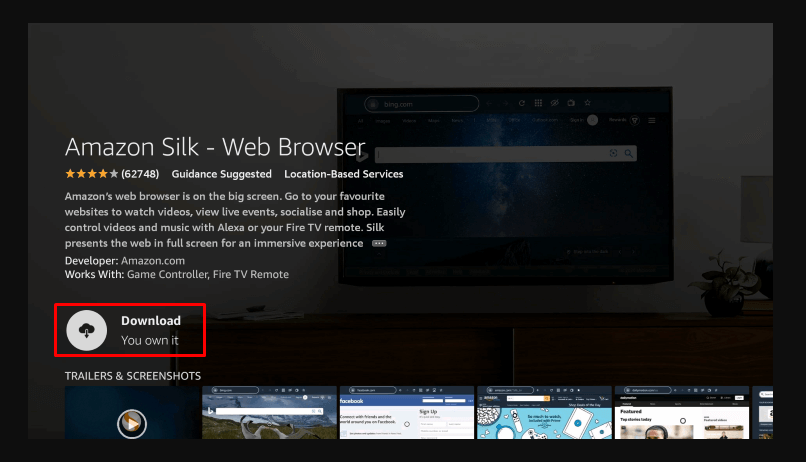The height and width of the screenshot is (462, 806).
Task: Select the cloud download icon
Action: 87,330
